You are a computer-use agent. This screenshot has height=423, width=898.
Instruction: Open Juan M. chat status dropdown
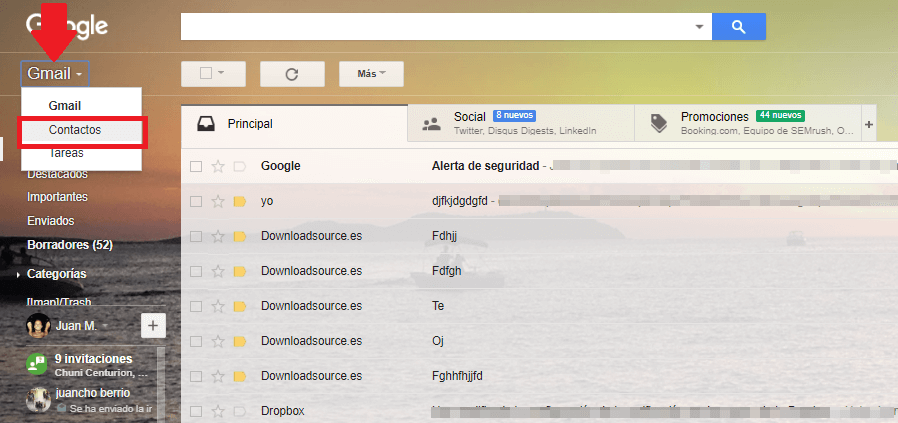pyautogui.click(x=105, y=326)
